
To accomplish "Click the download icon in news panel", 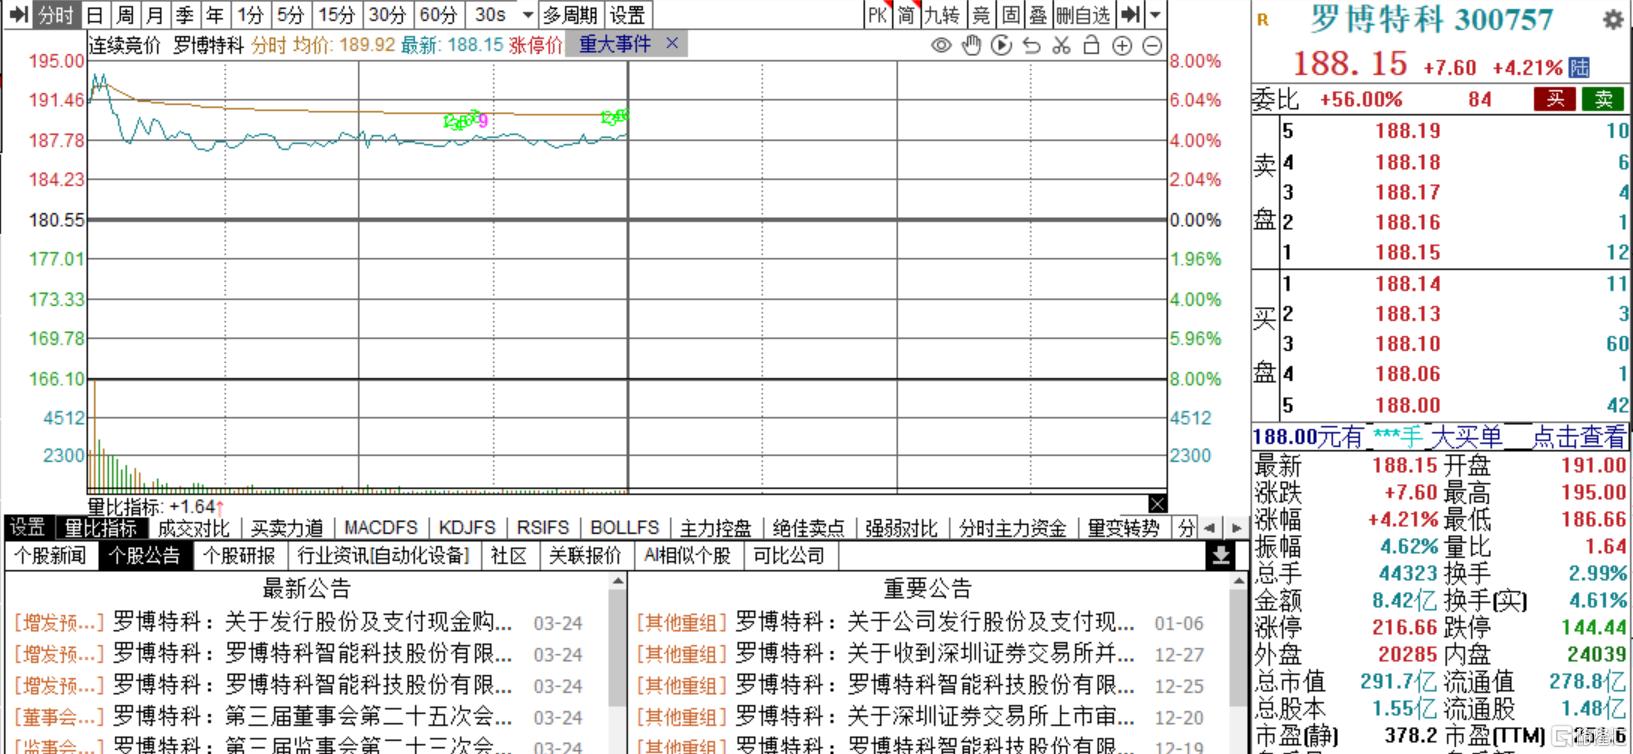I will pyautogui.click(x=1221, y=556).
